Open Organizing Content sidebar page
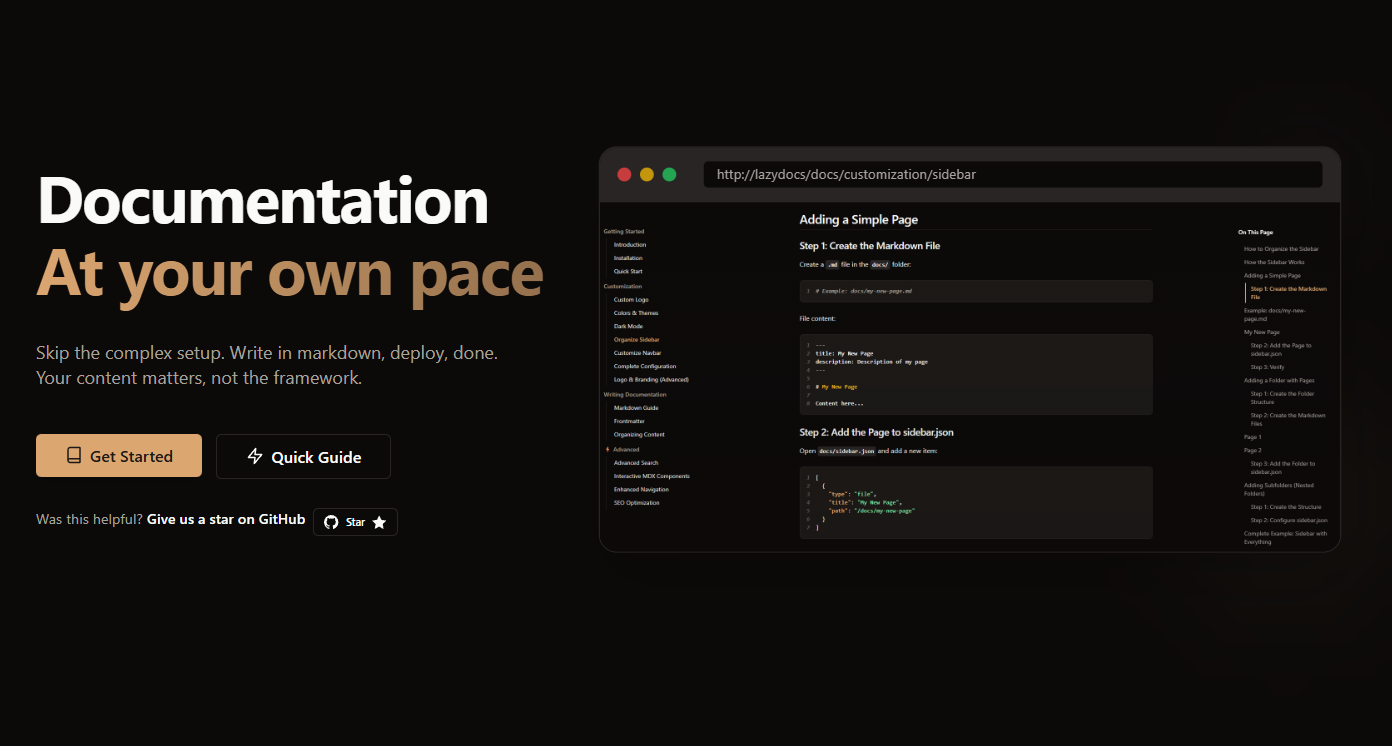The height and width of the screenshot is (746, 1392). 639,434
